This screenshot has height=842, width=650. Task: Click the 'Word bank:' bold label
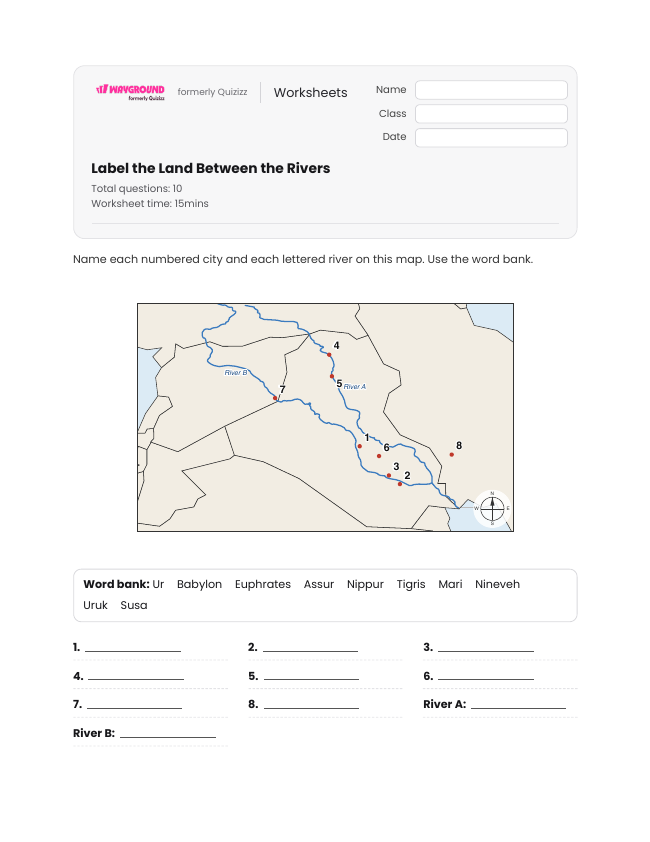tap(117, 584)
